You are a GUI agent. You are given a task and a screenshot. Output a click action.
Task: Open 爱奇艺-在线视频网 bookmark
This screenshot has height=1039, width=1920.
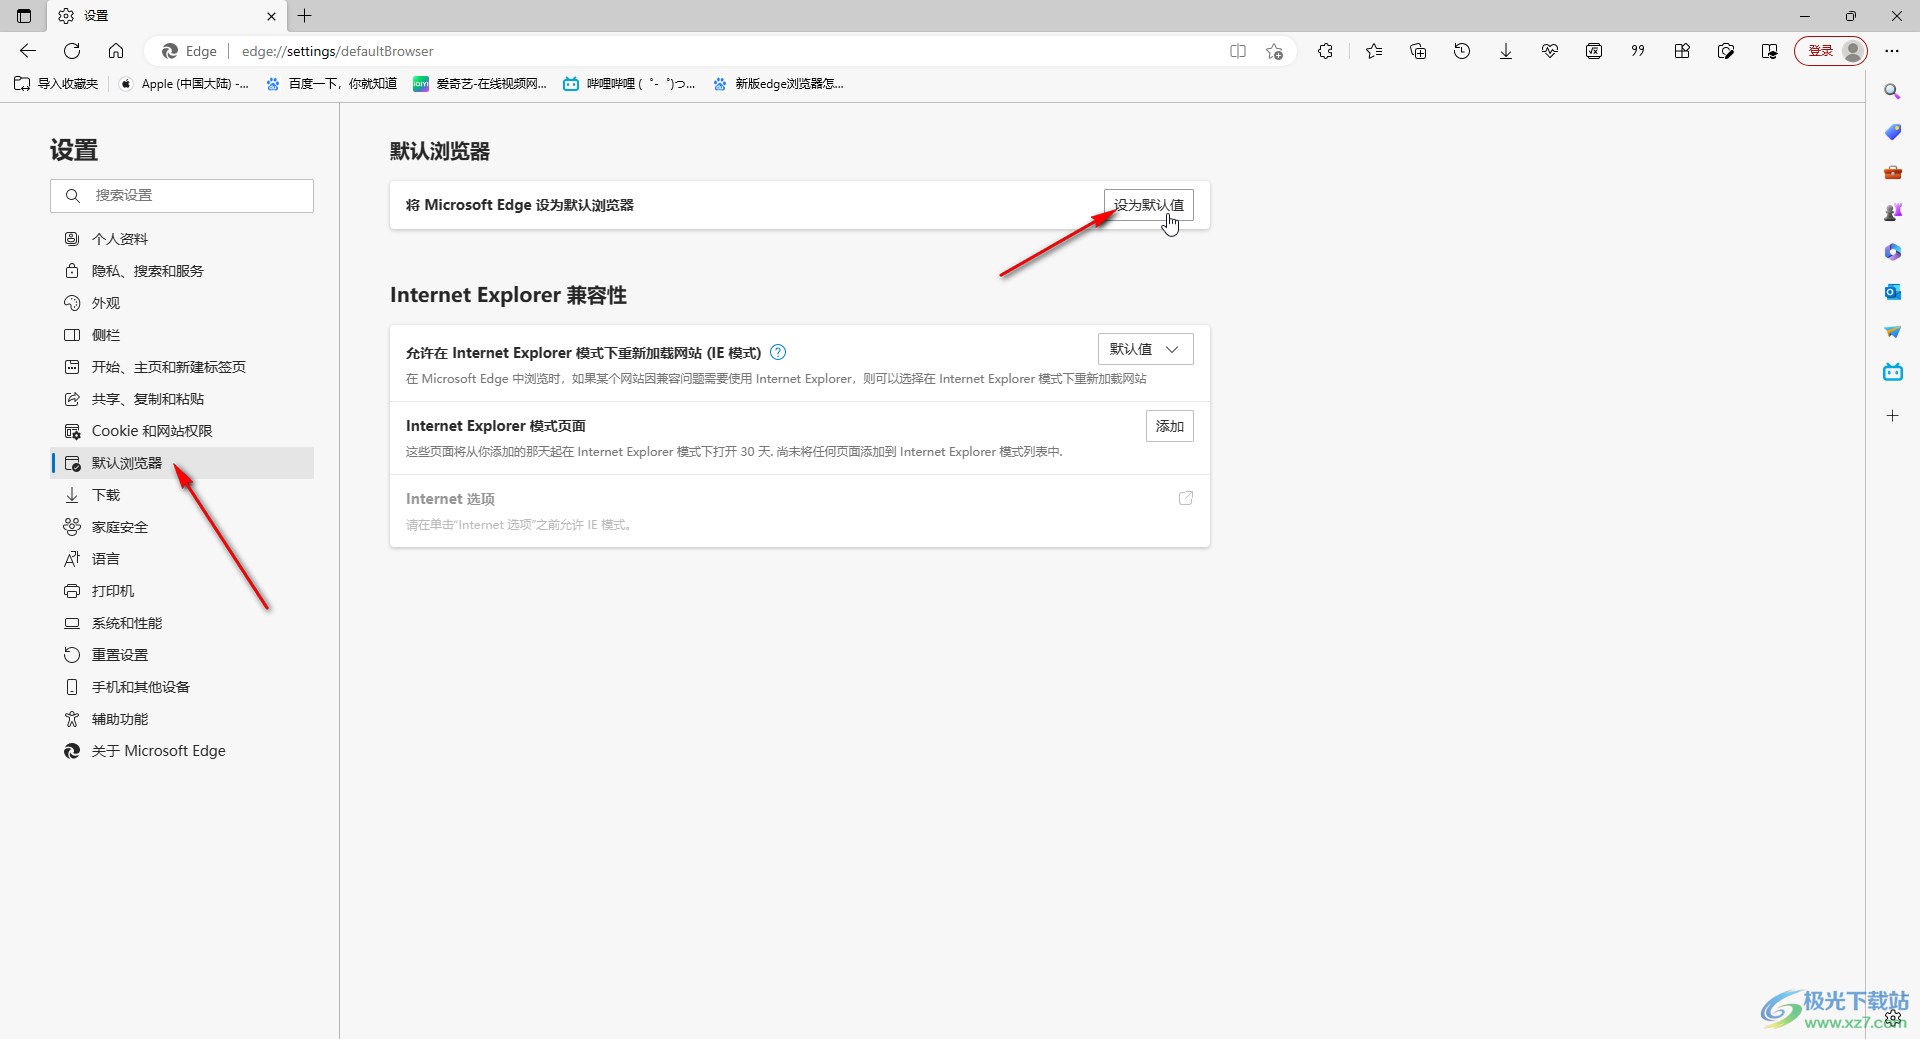click(480, 84)
